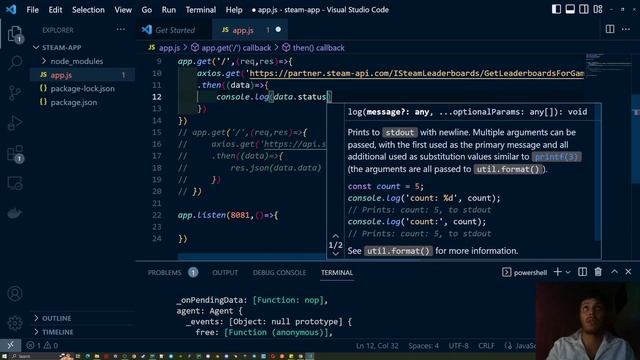
Task: Click Ln 12, Col 32 status item
Action: coord(377,346)
